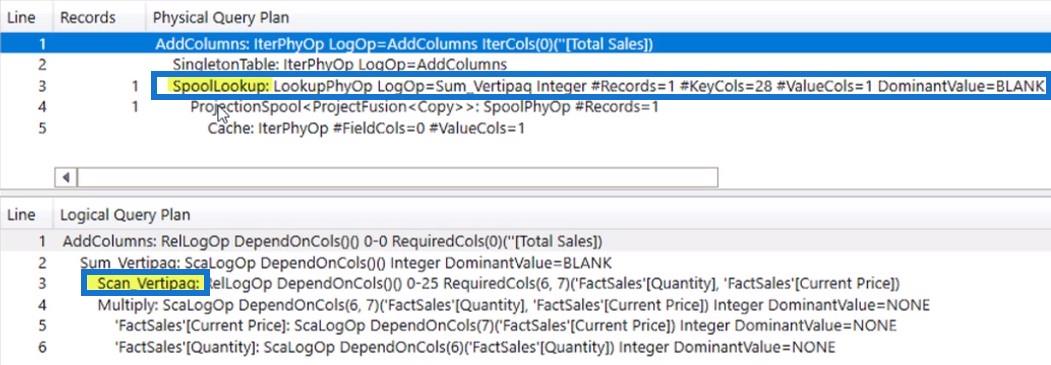
Task: Click the Logical Query Plan column header
Action: click(125, 215)
